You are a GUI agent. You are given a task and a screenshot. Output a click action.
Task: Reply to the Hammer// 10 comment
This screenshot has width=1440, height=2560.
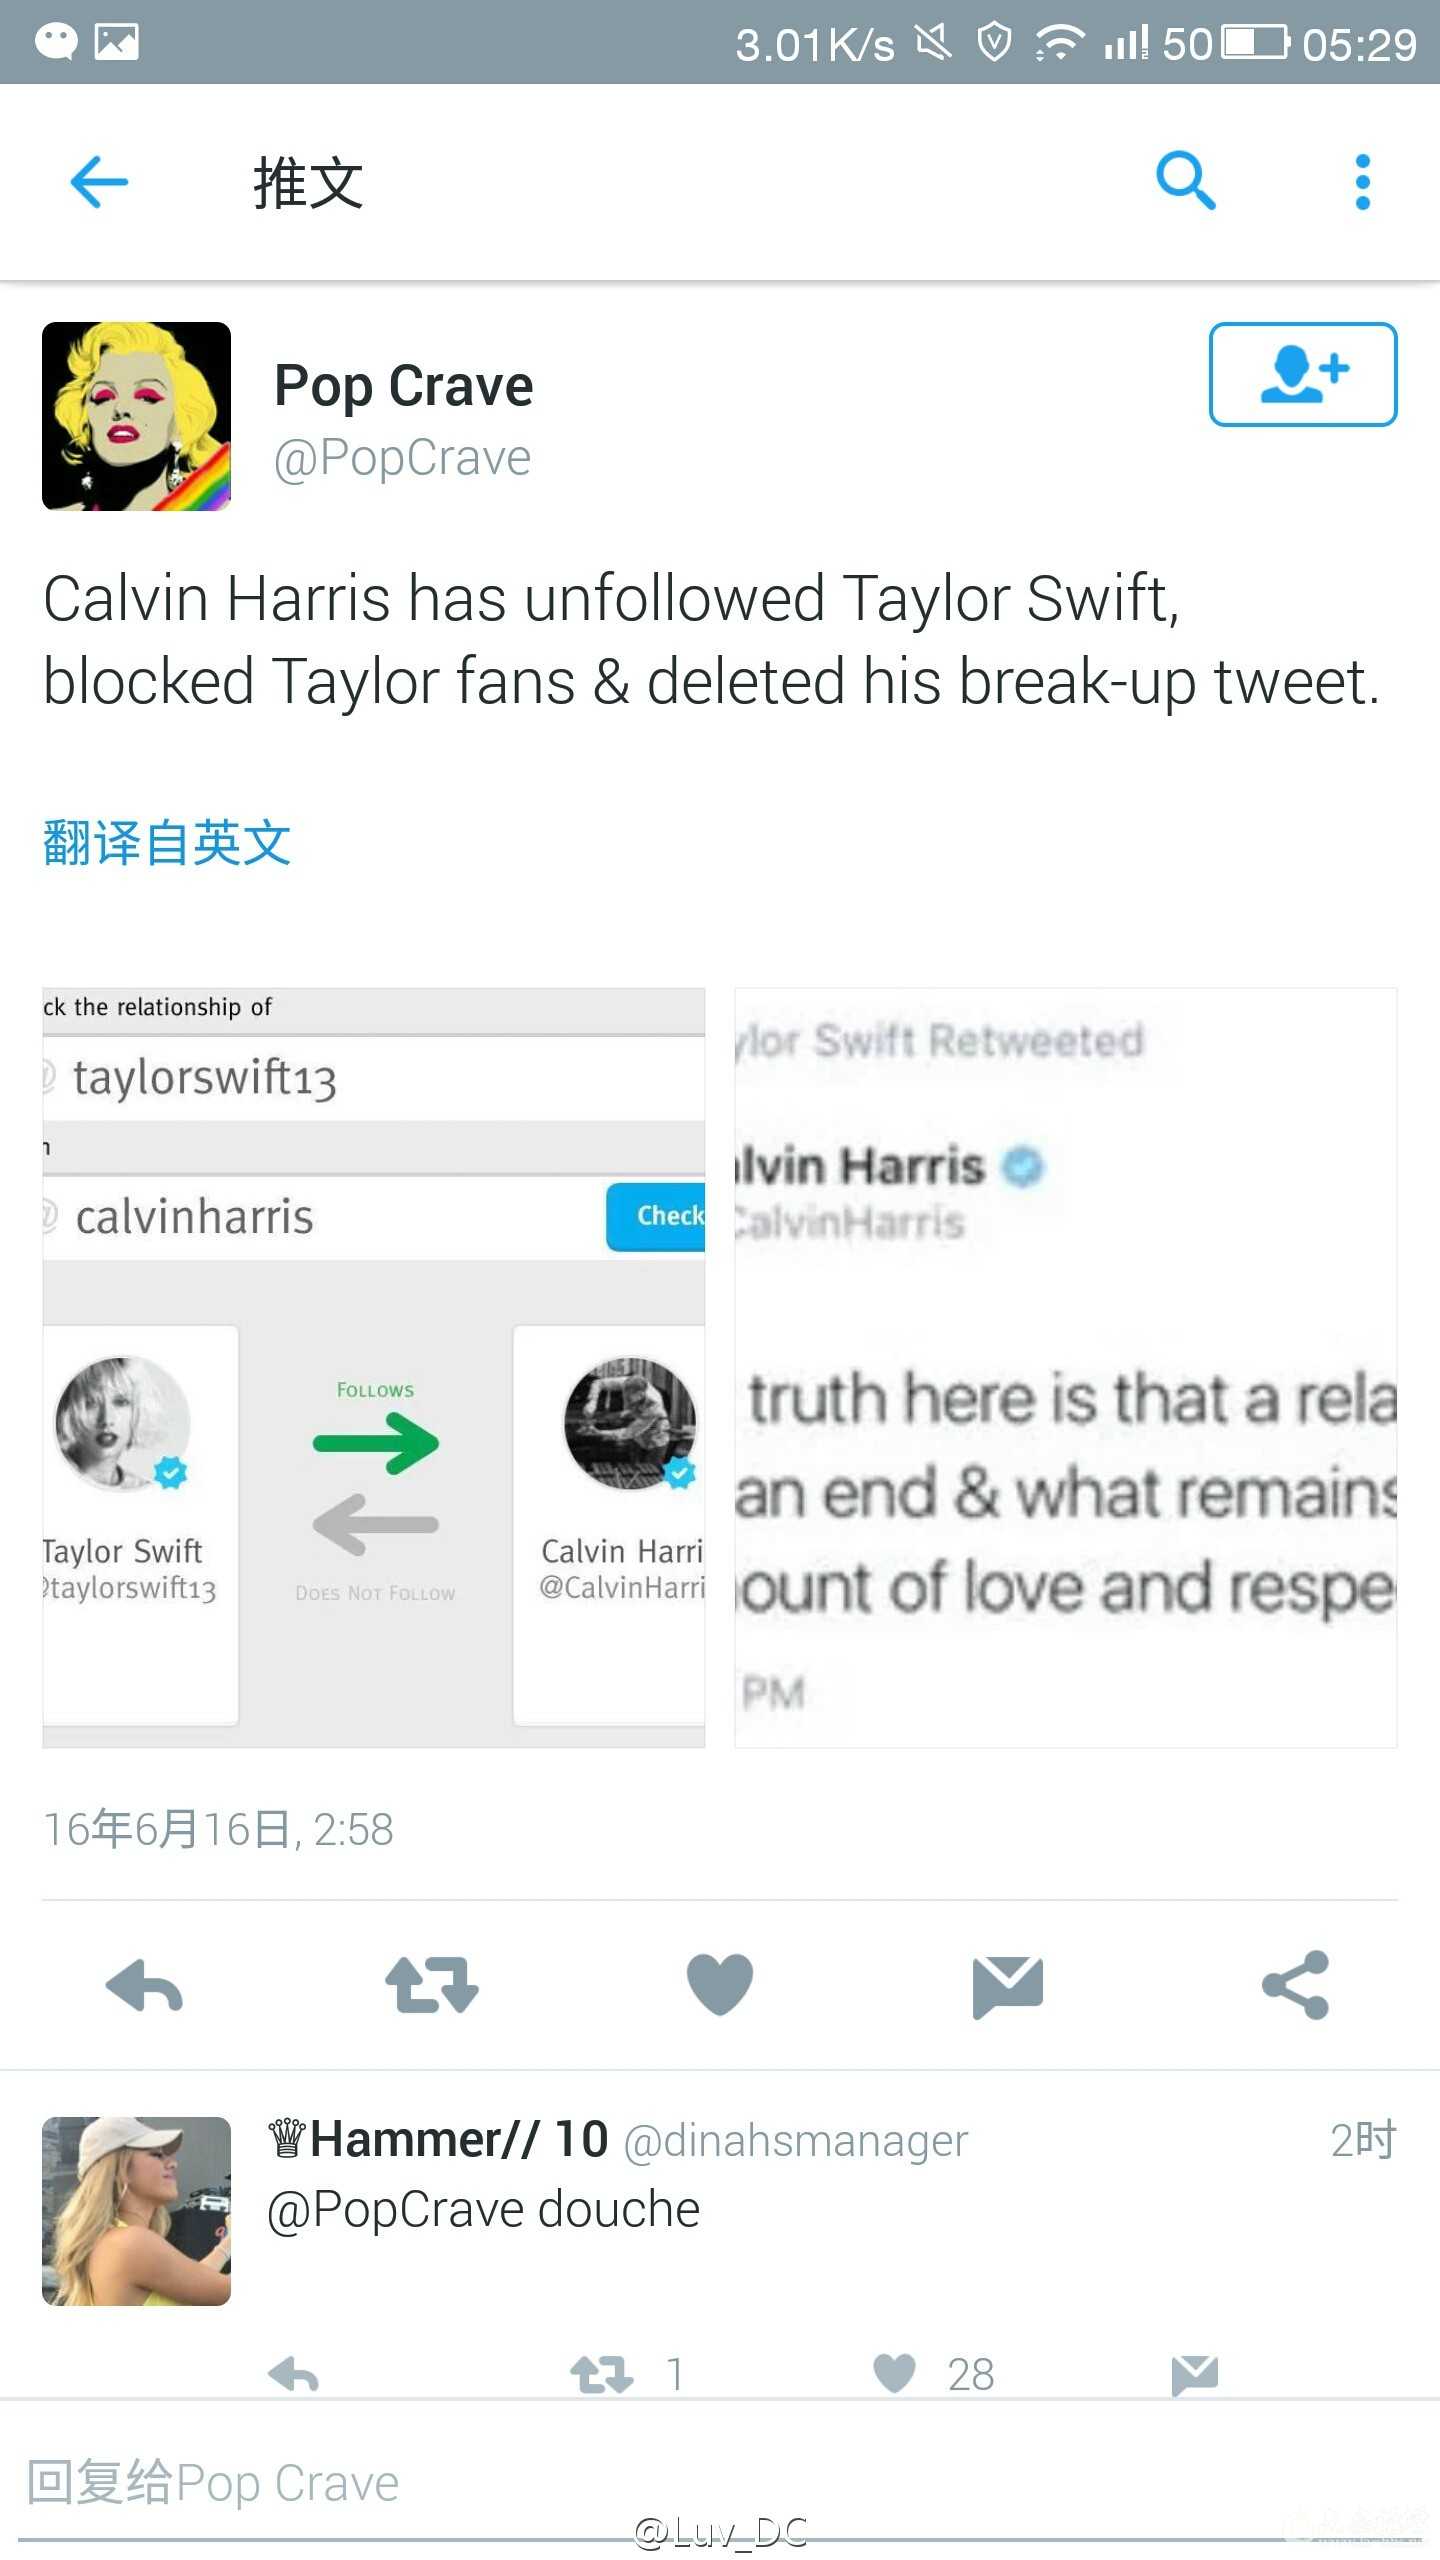click(293, 2374)
